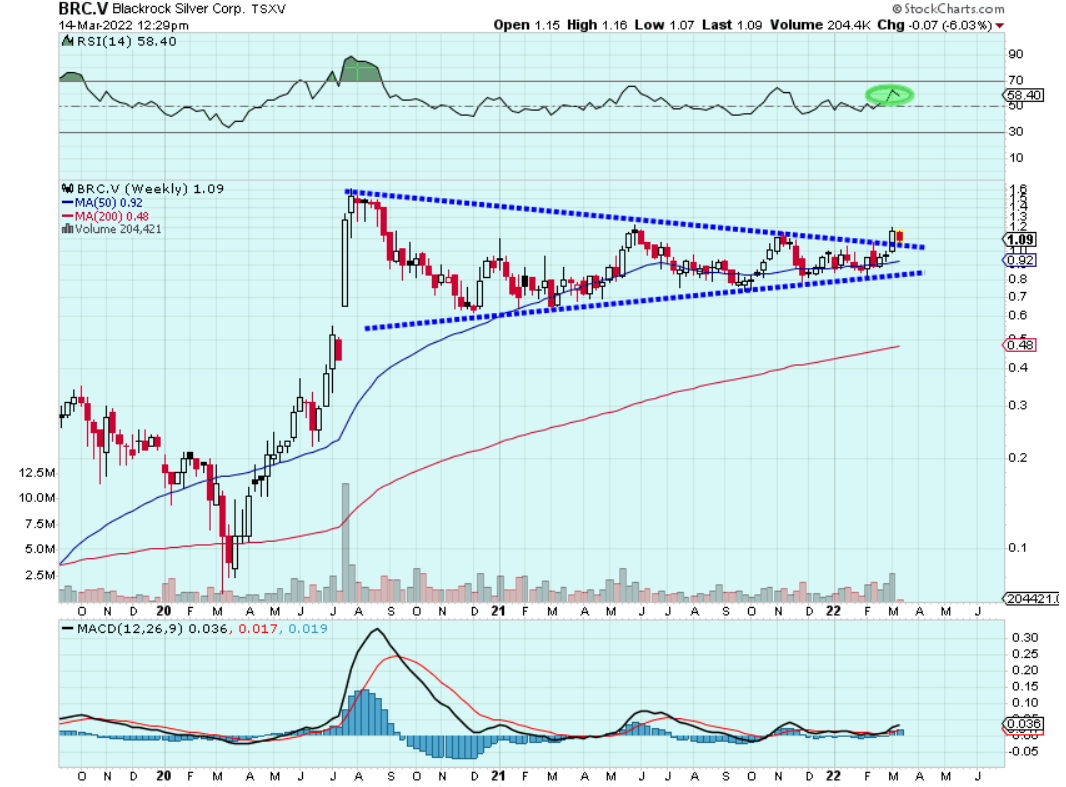Click year 20 on MACD panel time axis

[163, 776]
